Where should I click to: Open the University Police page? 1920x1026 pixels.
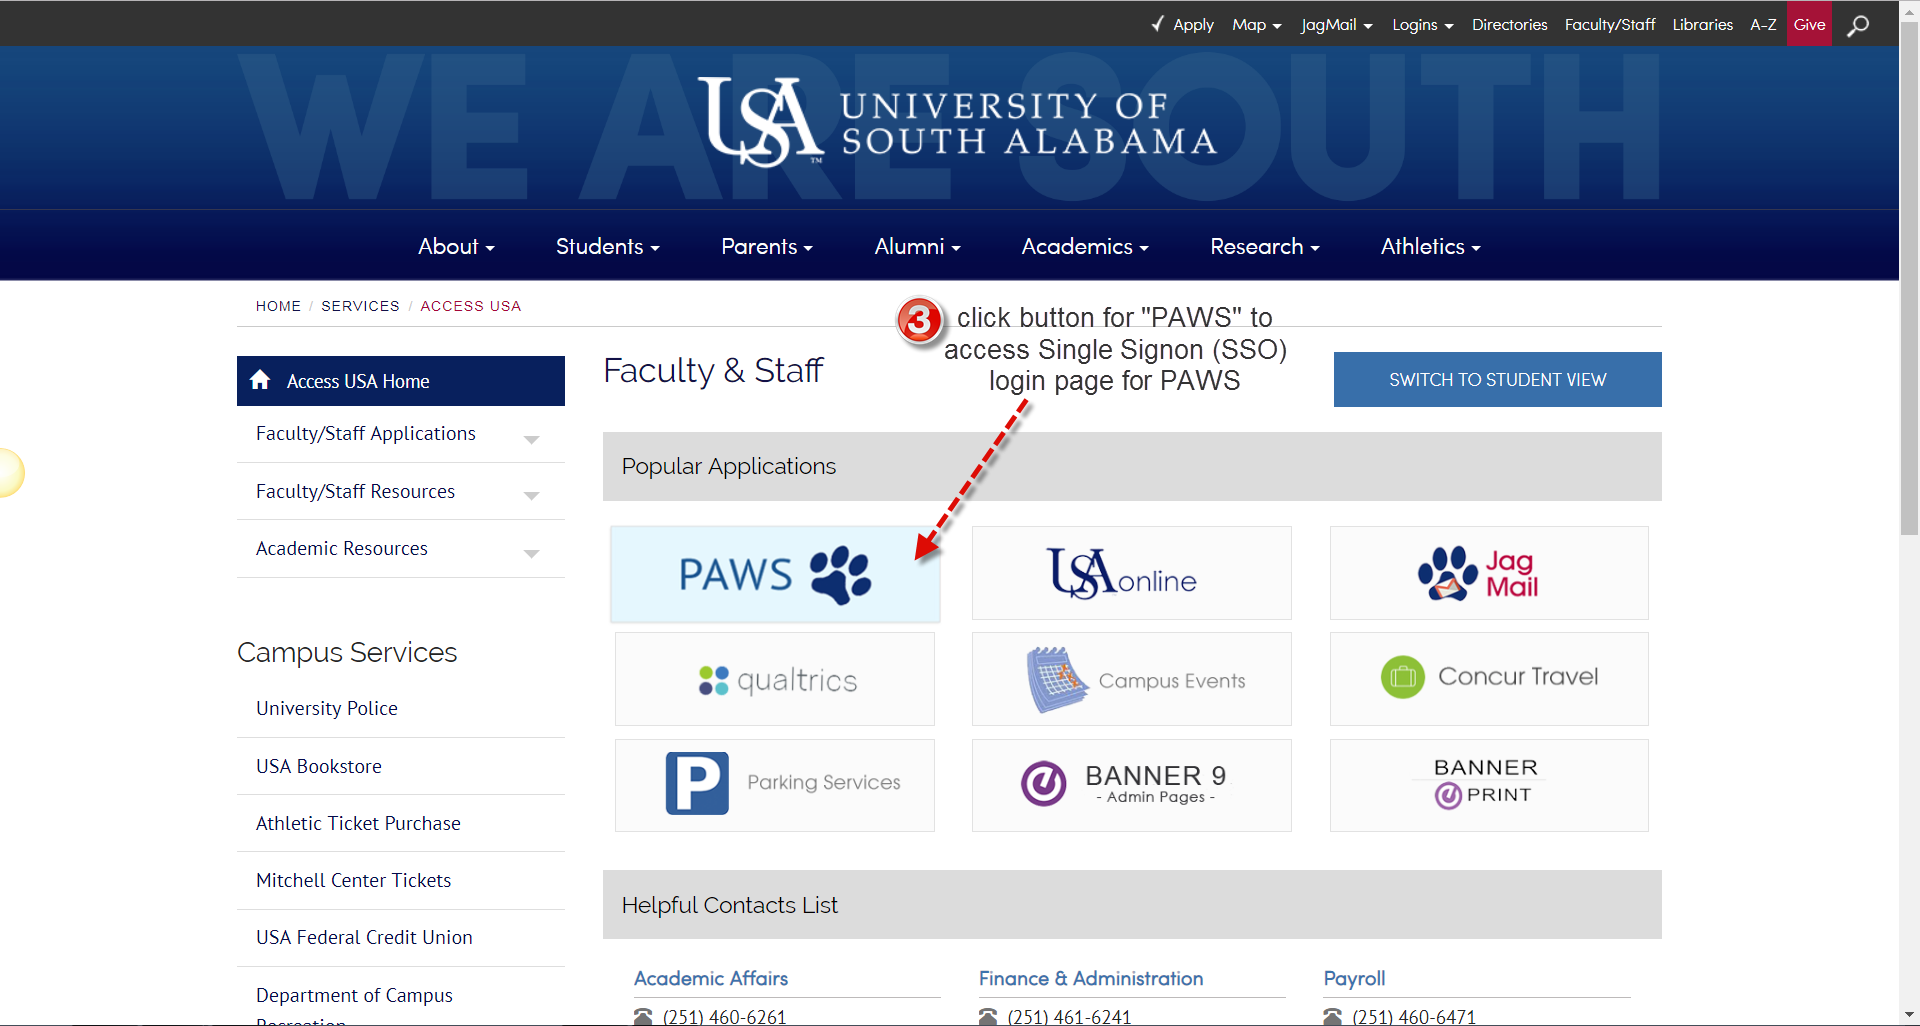point(327,707)
